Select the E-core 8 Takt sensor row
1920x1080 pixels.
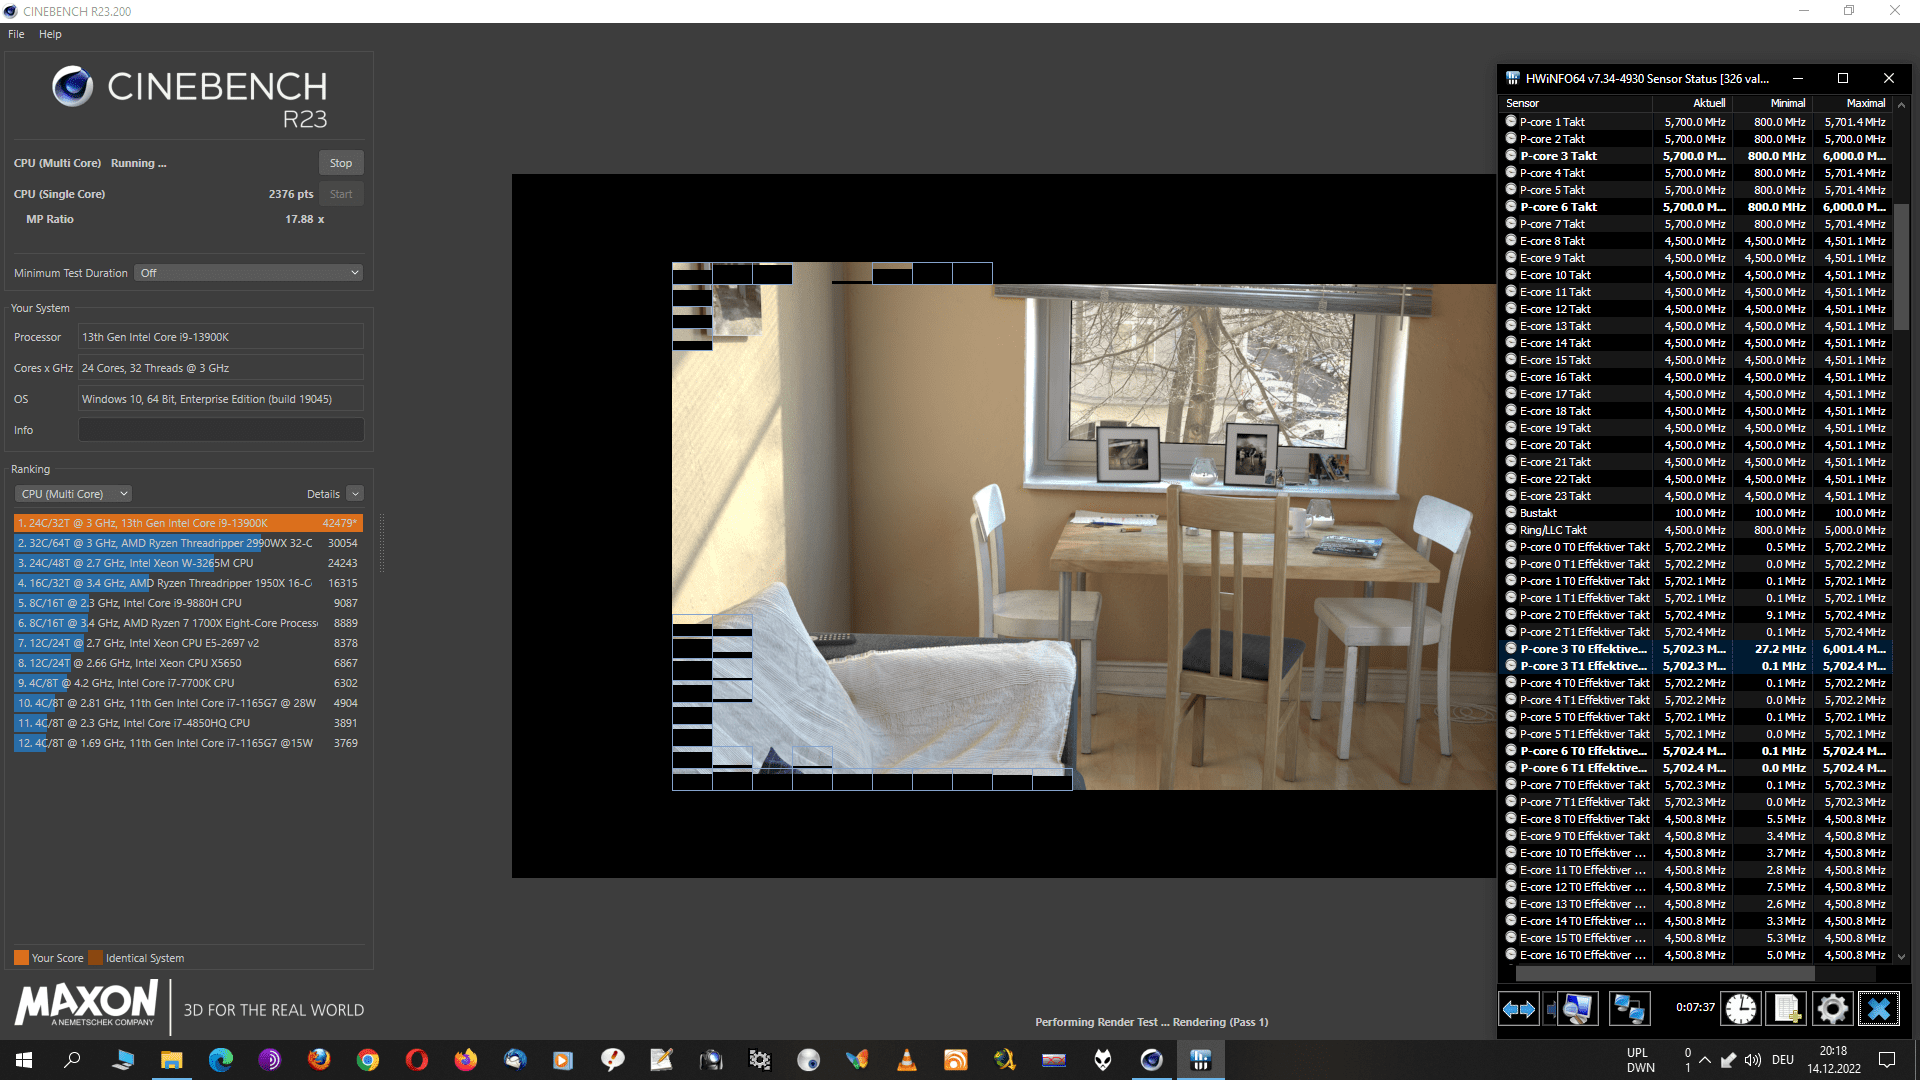(1696, 241)
